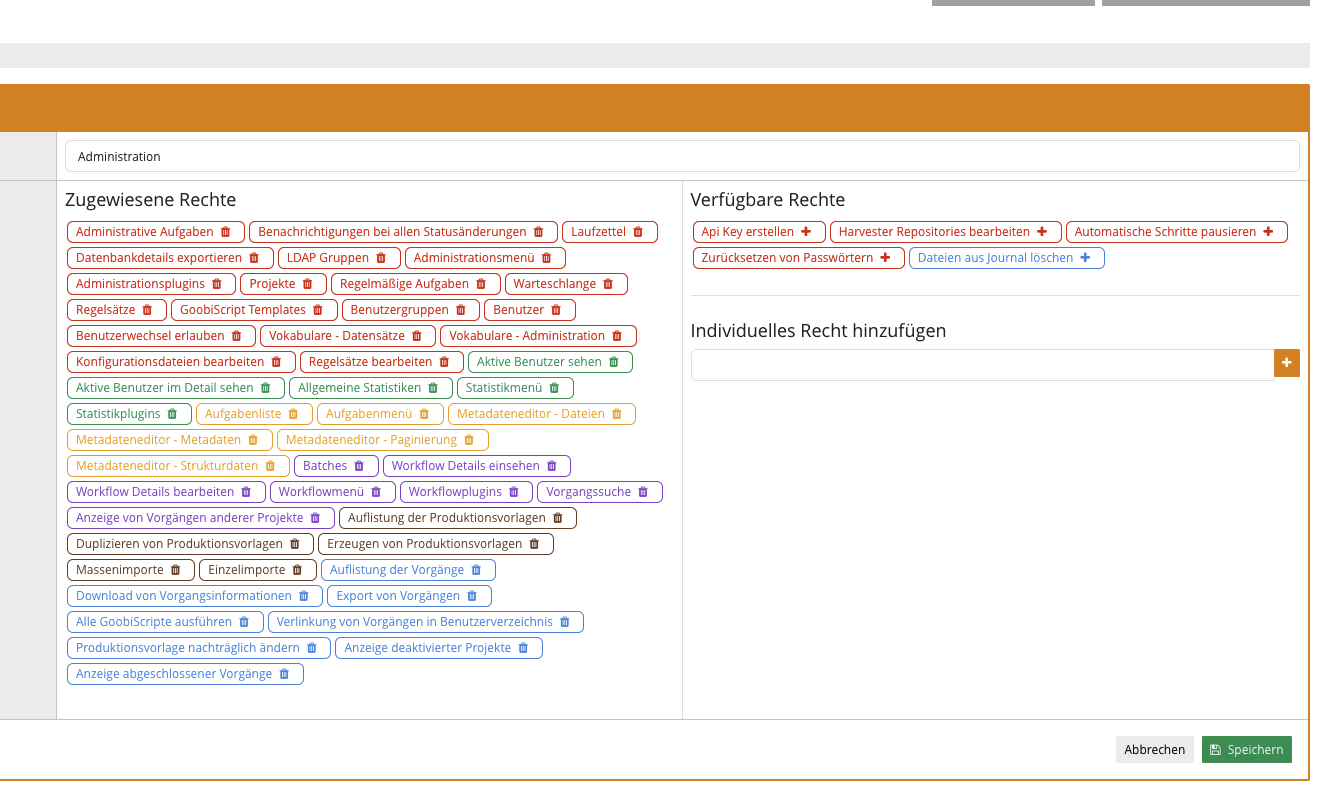Remove Workflowplugins right via trash icon
This screenshot has width=1328, height=798.
pyautogui.click(x=513, y=492)
